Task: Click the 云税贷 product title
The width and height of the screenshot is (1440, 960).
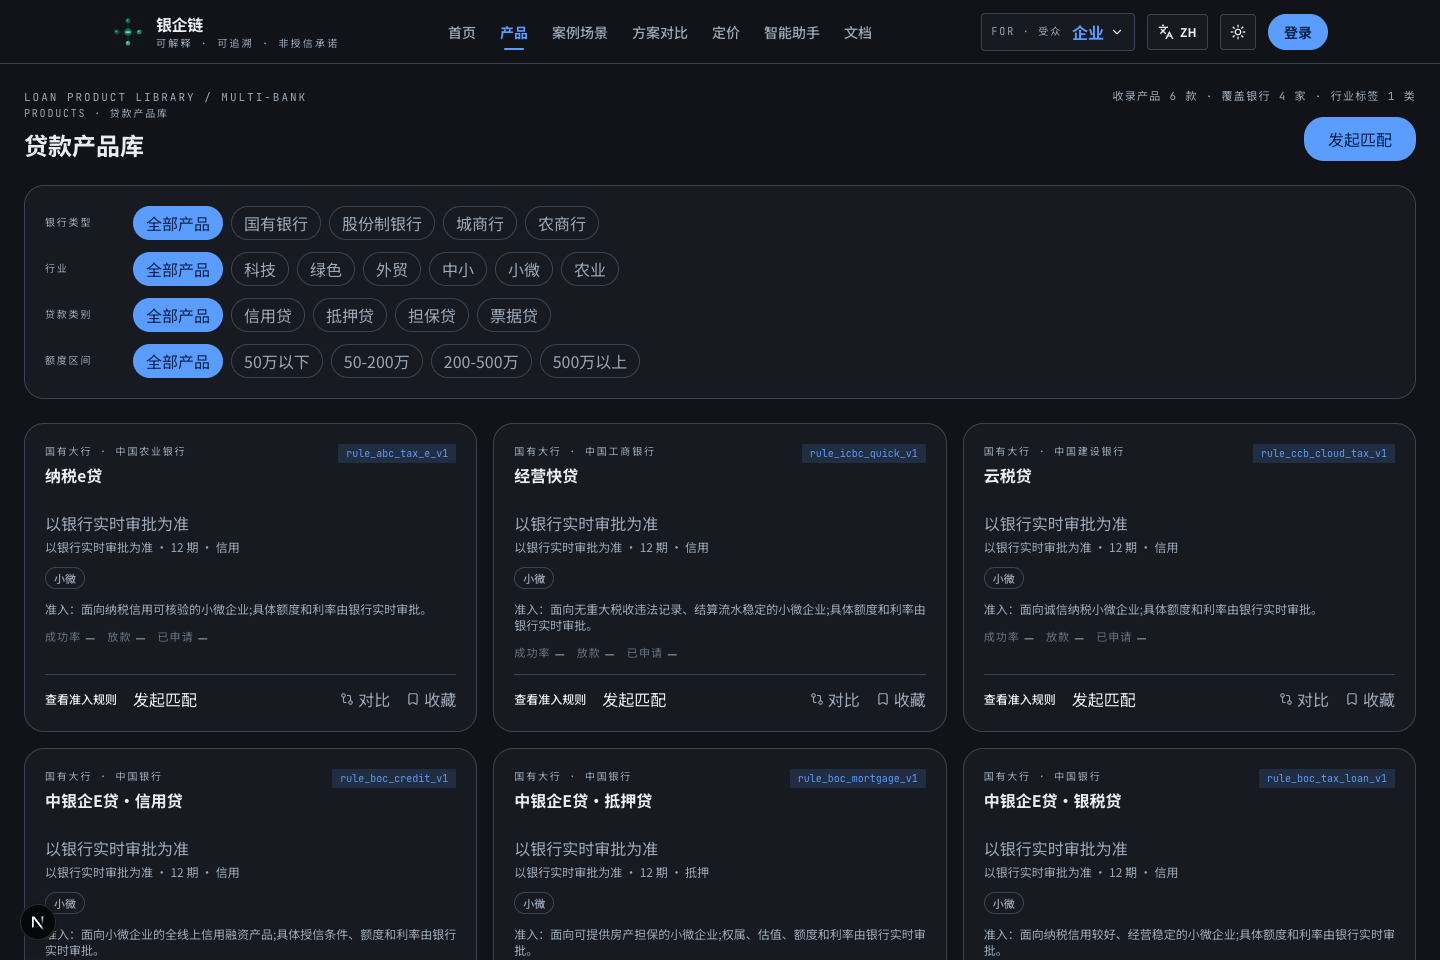Action: [x=1008, y=476]
